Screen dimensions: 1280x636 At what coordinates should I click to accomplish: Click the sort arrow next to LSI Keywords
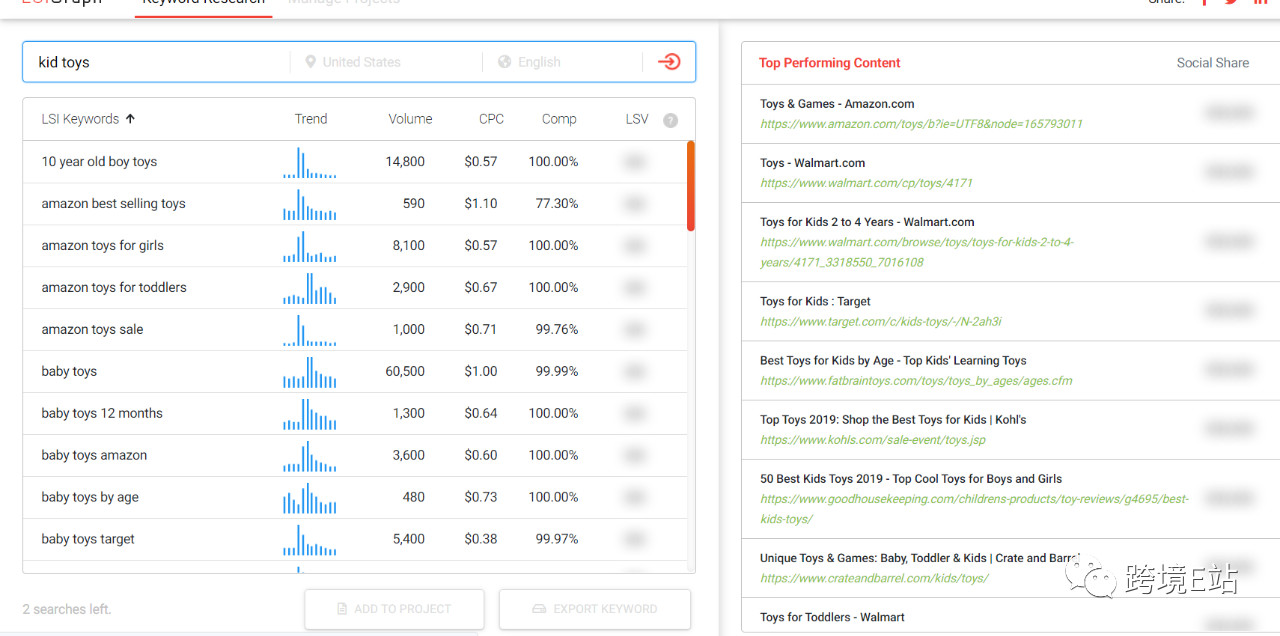pos(130,118)
